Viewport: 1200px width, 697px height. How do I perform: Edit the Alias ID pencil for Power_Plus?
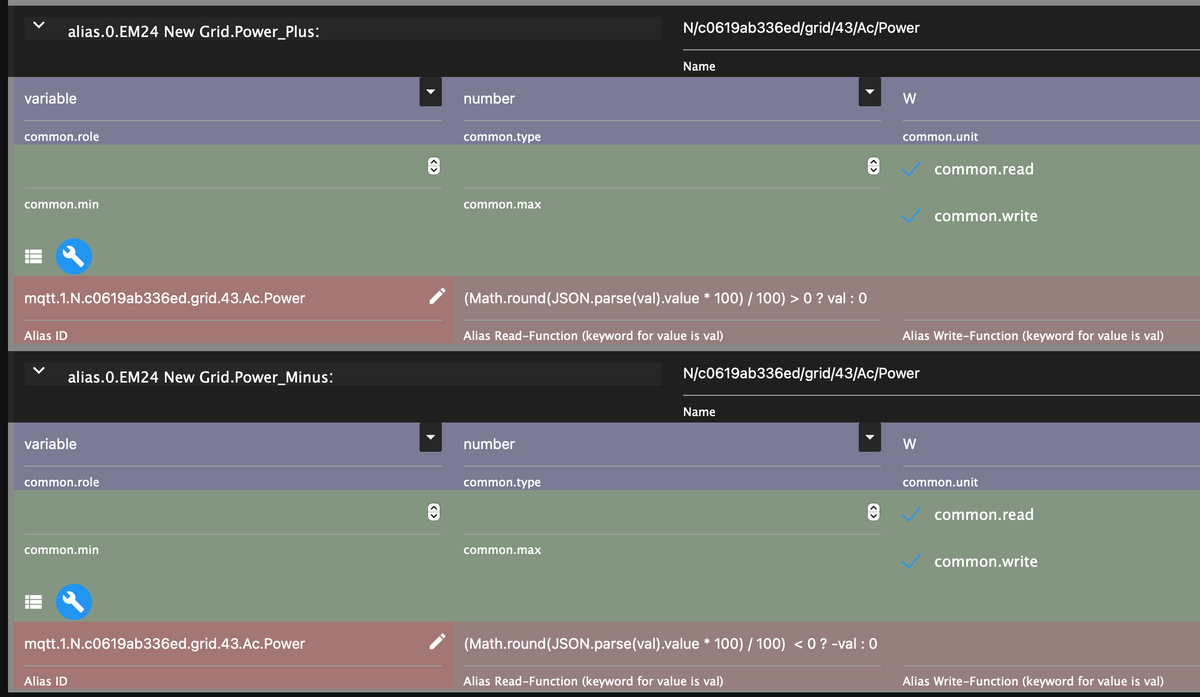(437, 296)
